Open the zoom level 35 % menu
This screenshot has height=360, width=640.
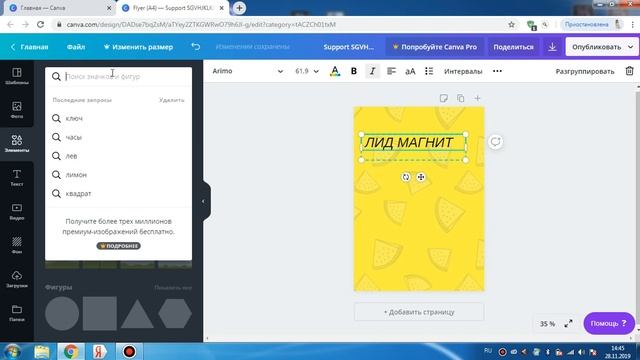[547, 324]
